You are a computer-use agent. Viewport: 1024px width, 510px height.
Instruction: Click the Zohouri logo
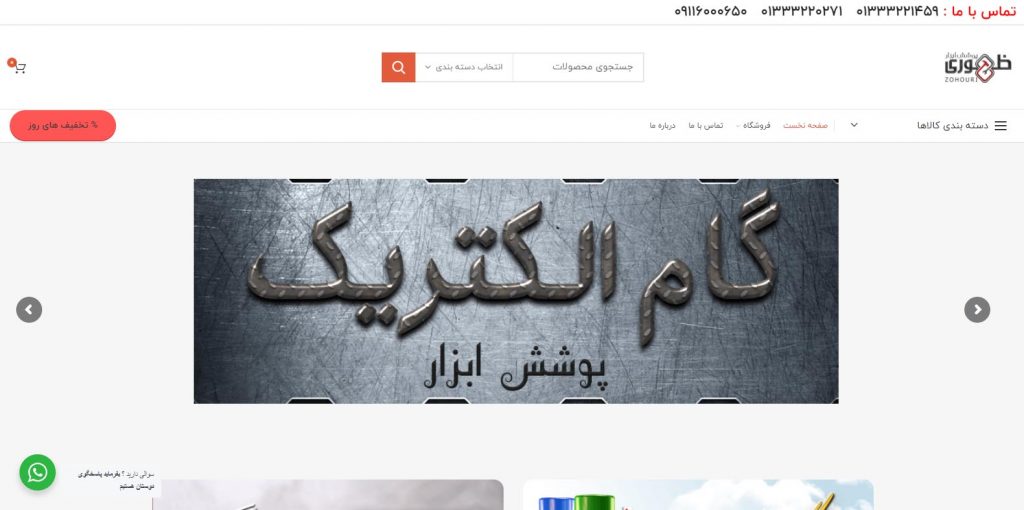point(977,67)
